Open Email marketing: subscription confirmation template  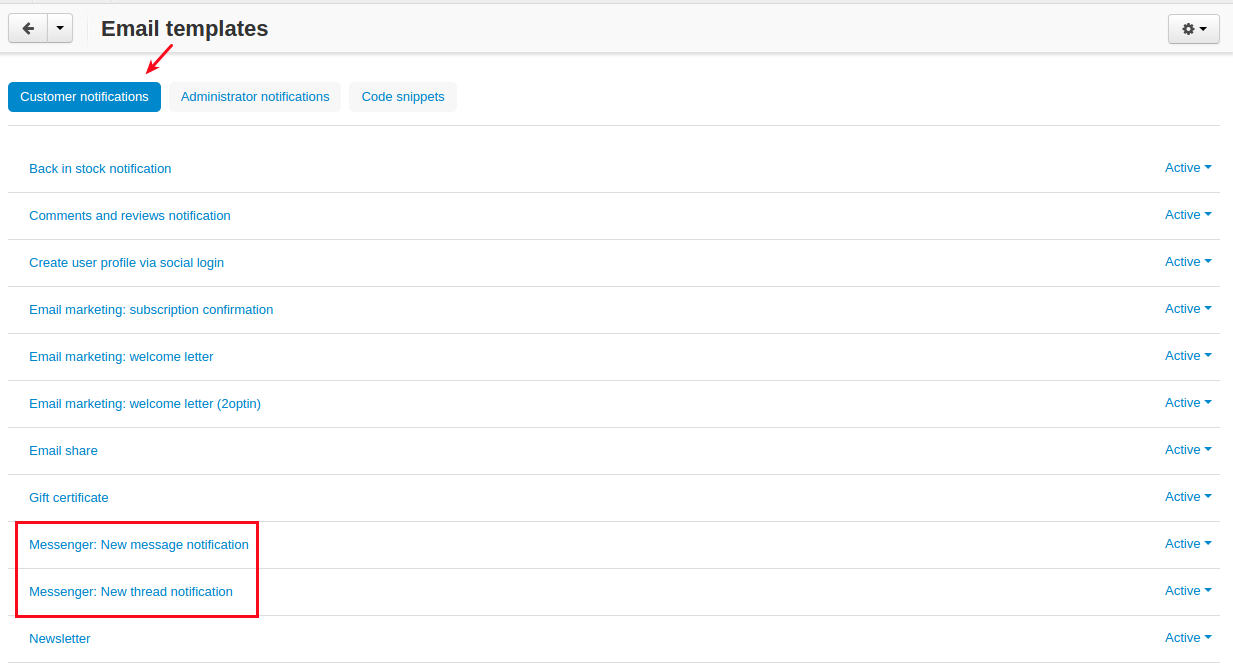pos(151,310)
